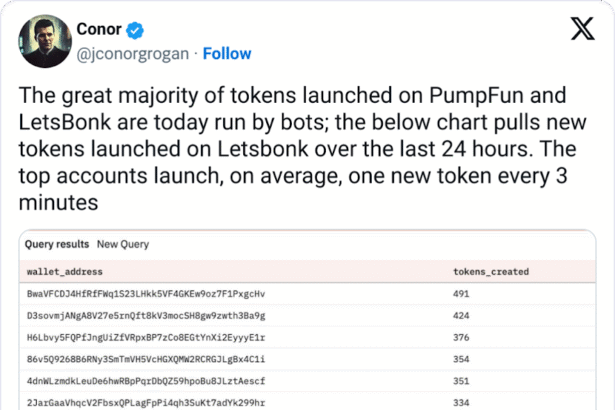Image resolution: width=615 pixels, height=410 pixels.
Task: Click the 424 tokens_created cell
Action: (x=462, y=315)
